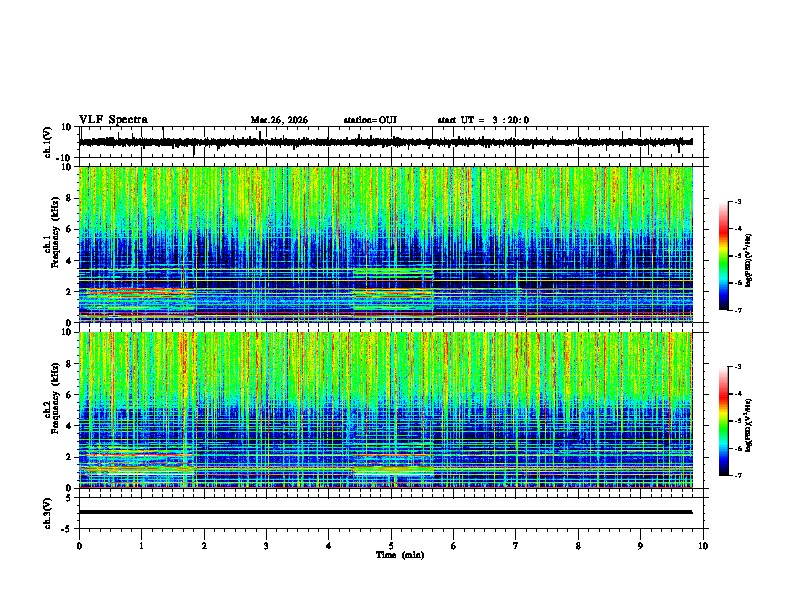Click ch.2 colorbar bottom label "-7"
Viewport: 792px width, 612px height.
(x=737, y=476)
